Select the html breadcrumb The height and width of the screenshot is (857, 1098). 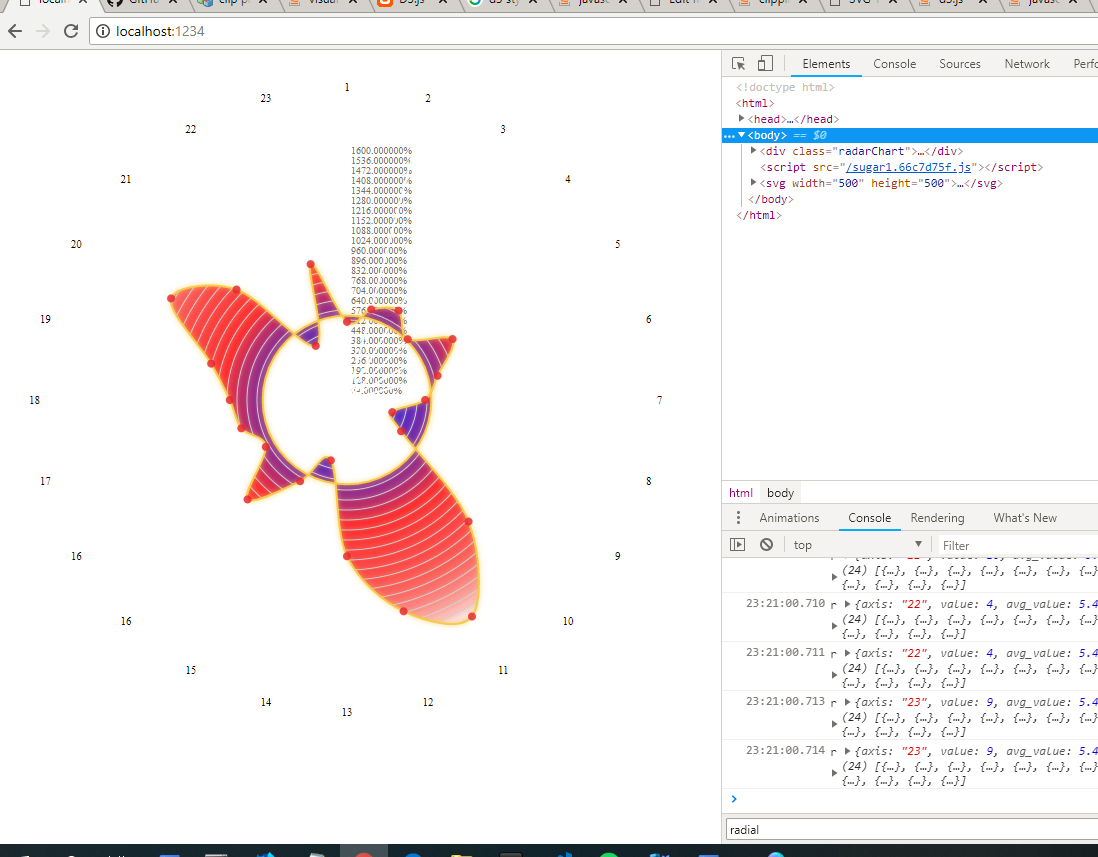740,493
